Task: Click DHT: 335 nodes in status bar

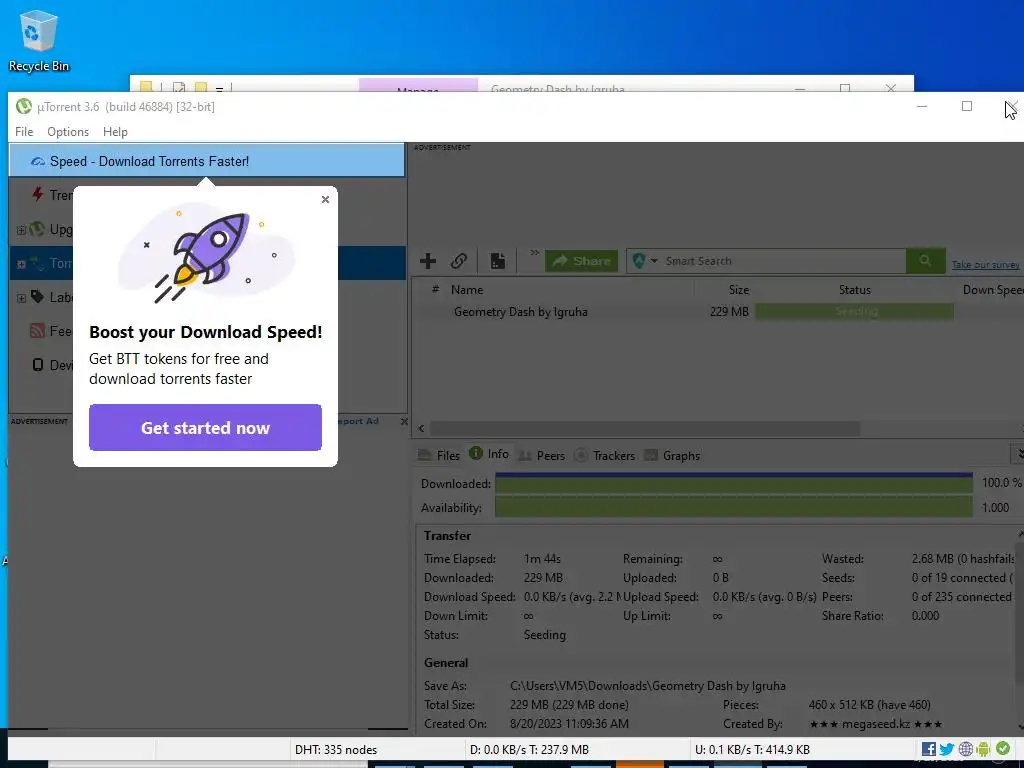Action: point(336,750)
